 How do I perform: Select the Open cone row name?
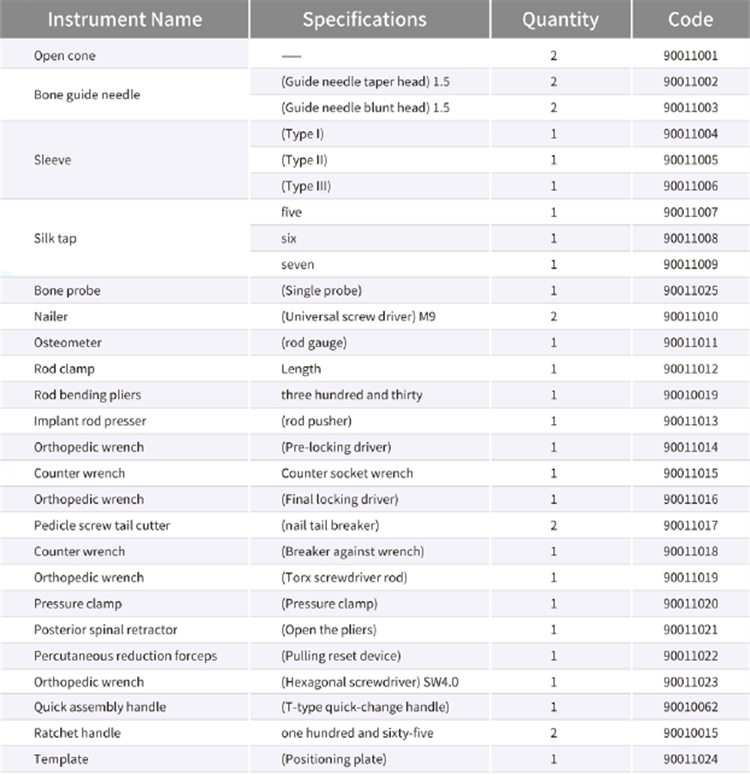coord(65,55)
